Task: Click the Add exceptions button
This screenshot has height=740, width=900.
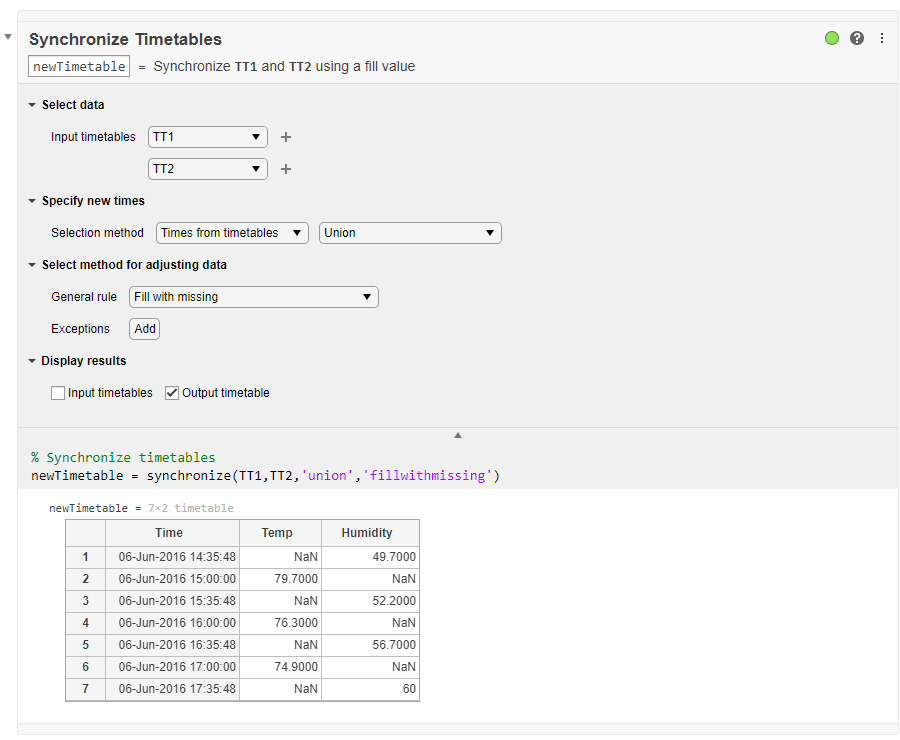Action: (x=145, y=329)
